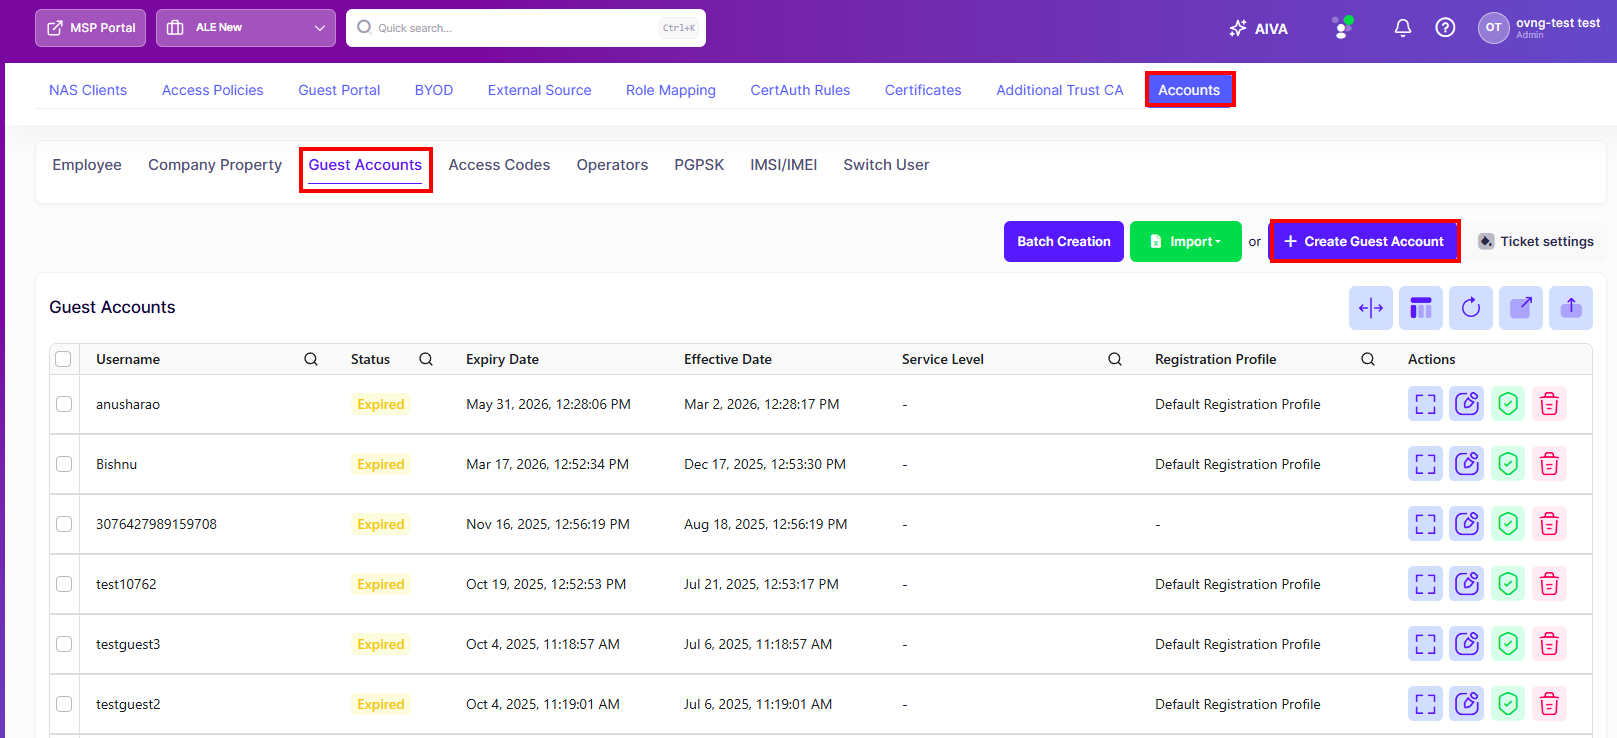
Task: Open the Import dropdown
Action: [x=1186, y=241]
